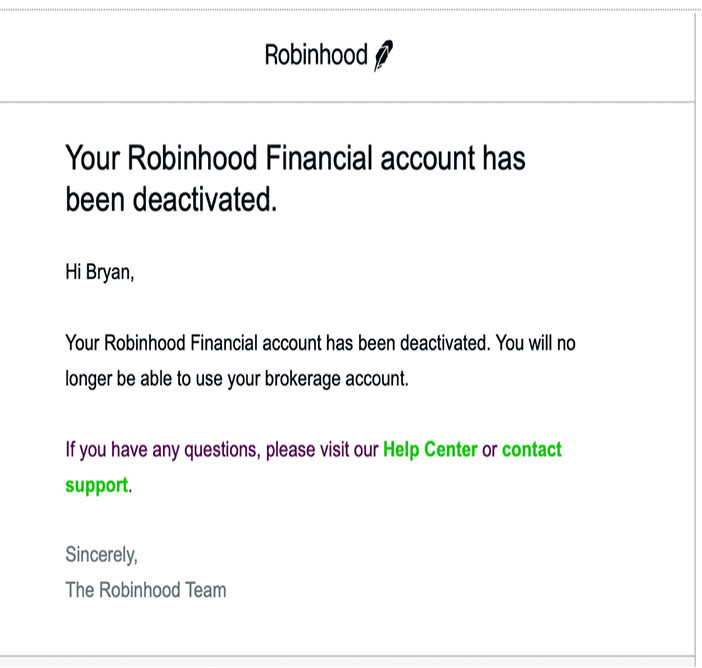
Task: Click purple text "If you have any questions"
Action: [163, 450]
